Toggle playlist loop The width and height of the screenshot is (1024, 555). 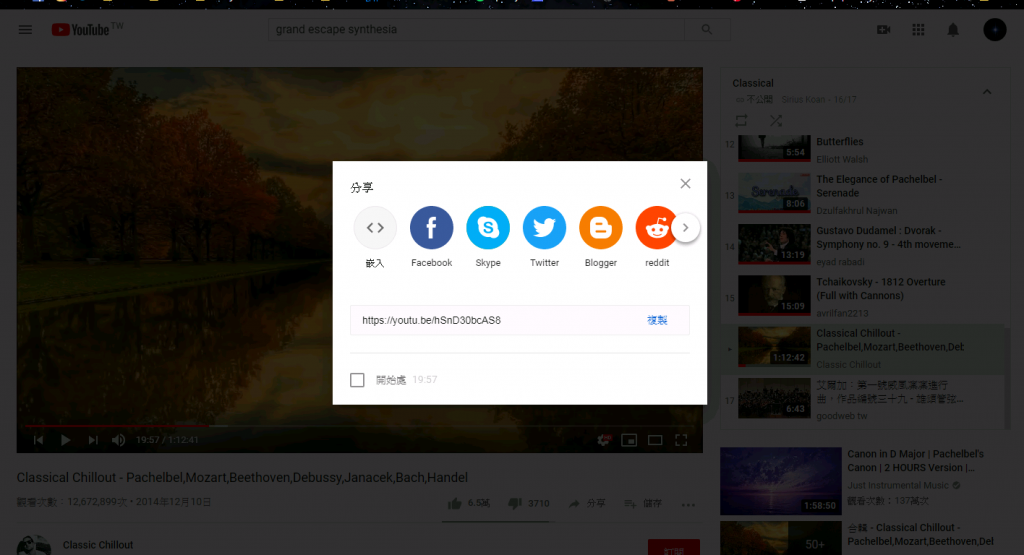coord(741,121)
